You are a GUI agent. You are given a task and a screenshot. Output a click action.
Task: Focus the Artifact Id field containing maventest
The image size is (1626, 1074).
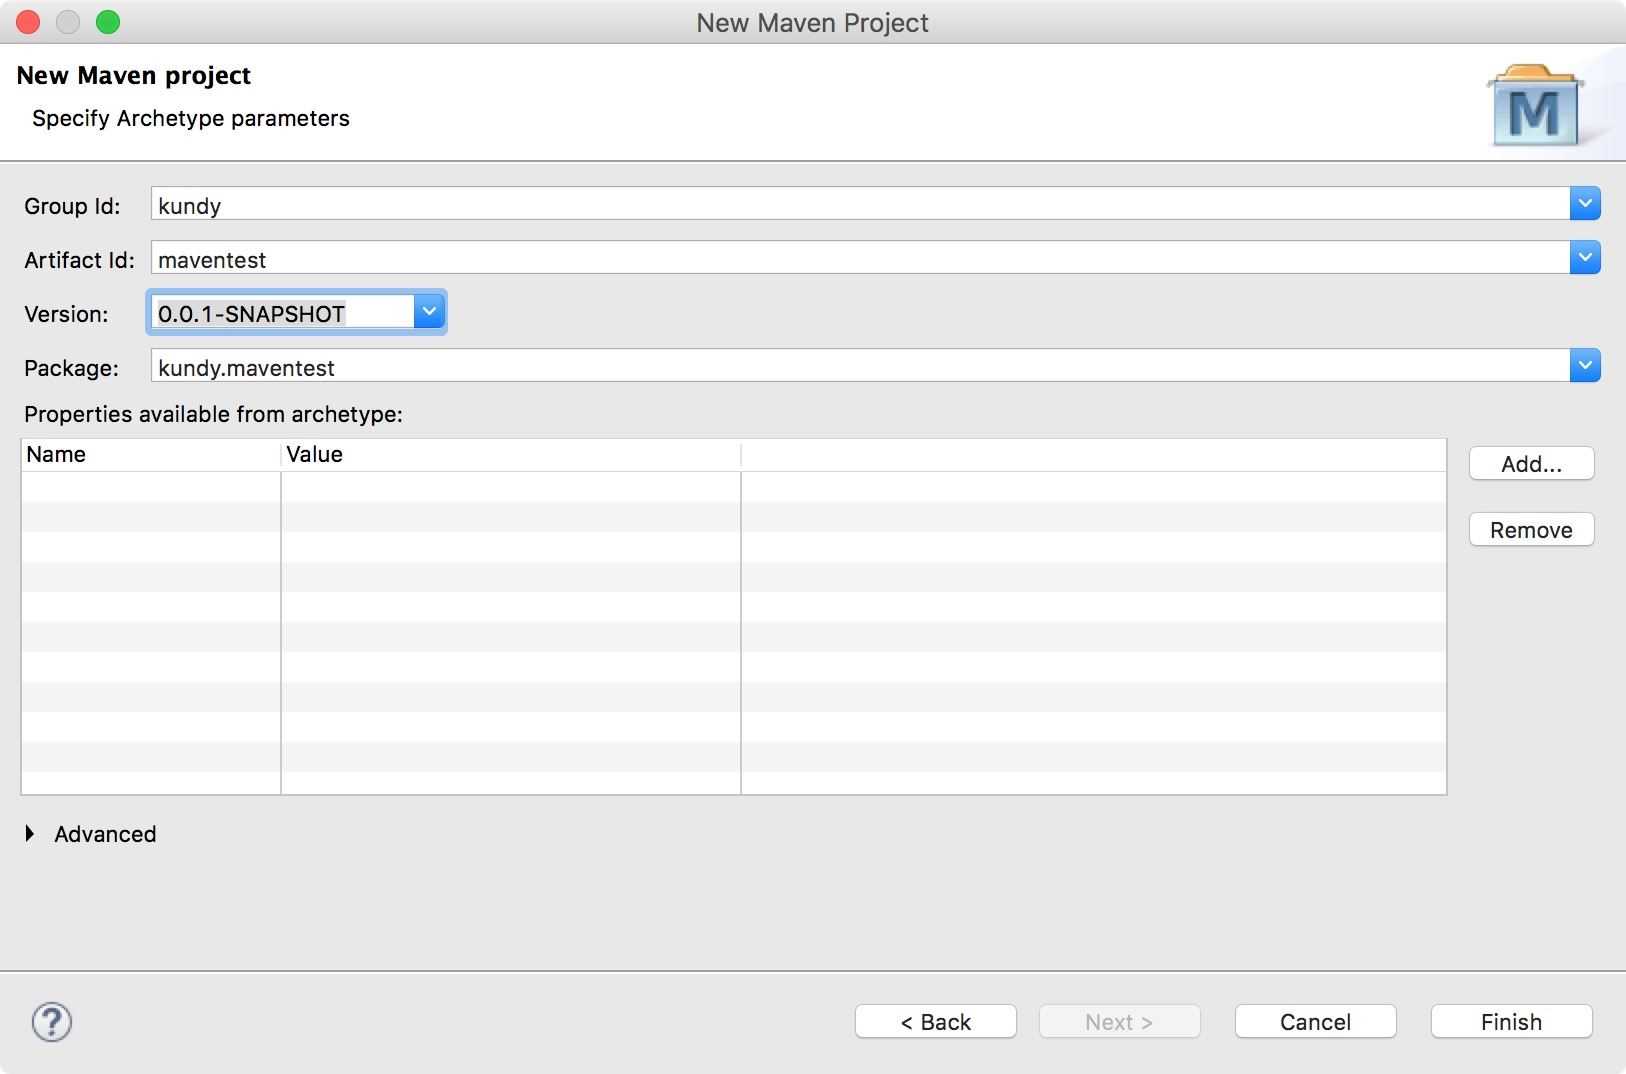click(x=860, y=259)
